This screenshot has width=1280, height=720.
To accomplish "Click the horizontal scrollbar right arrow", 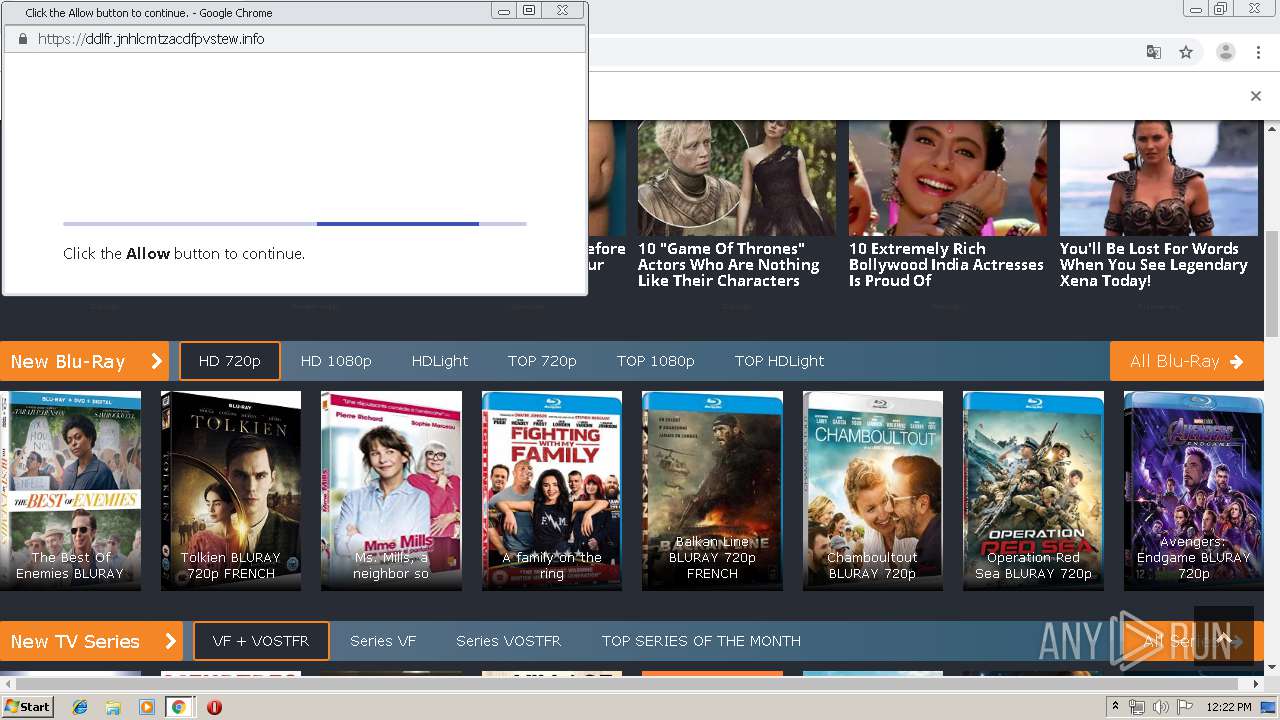I will click(1256, 684).
